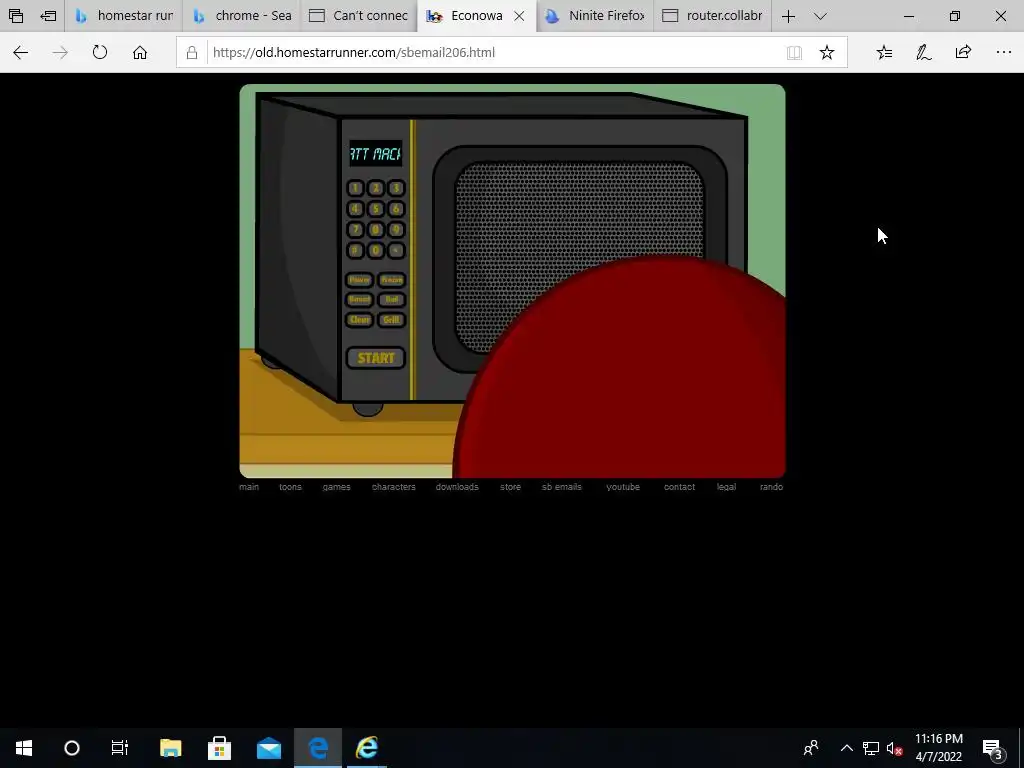Close the Econowa tab

[x=519, y=16]
